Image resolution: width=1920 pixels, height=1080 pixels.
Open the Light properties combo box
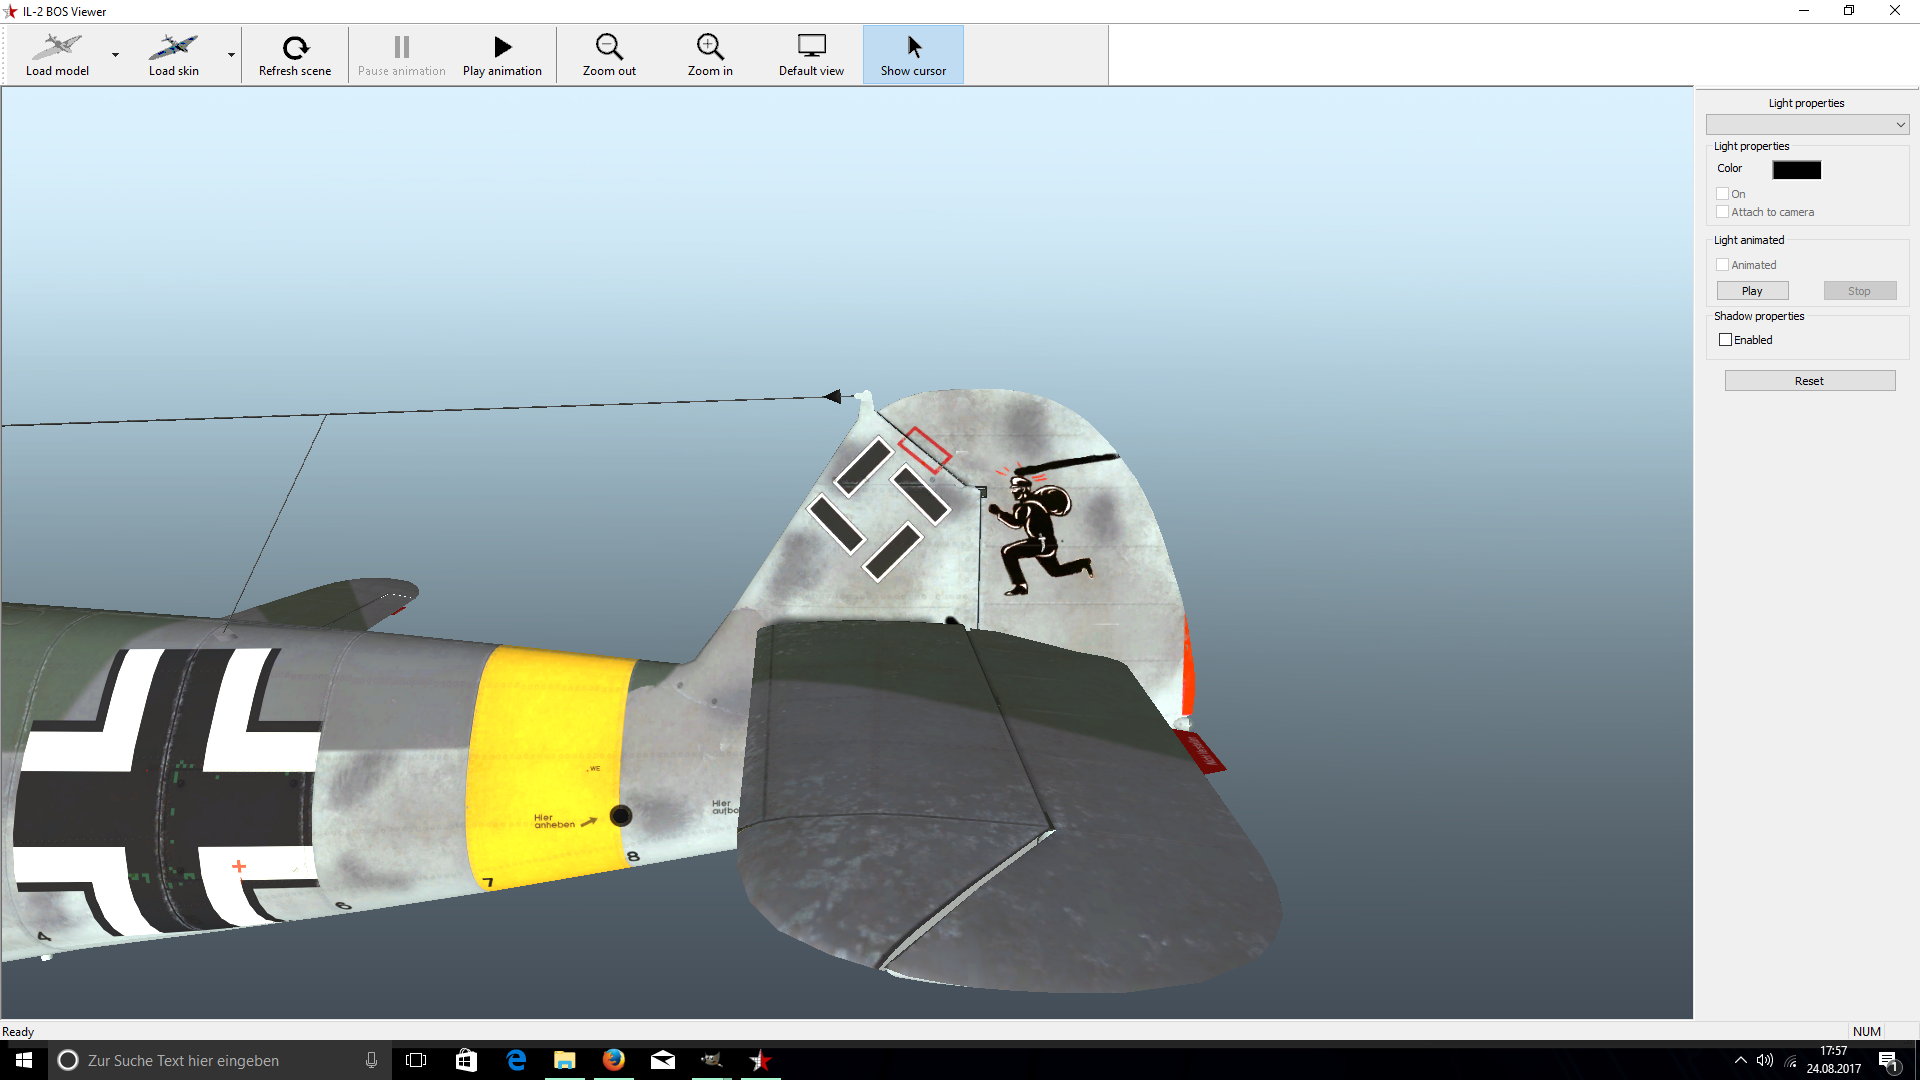[1807, 125]
